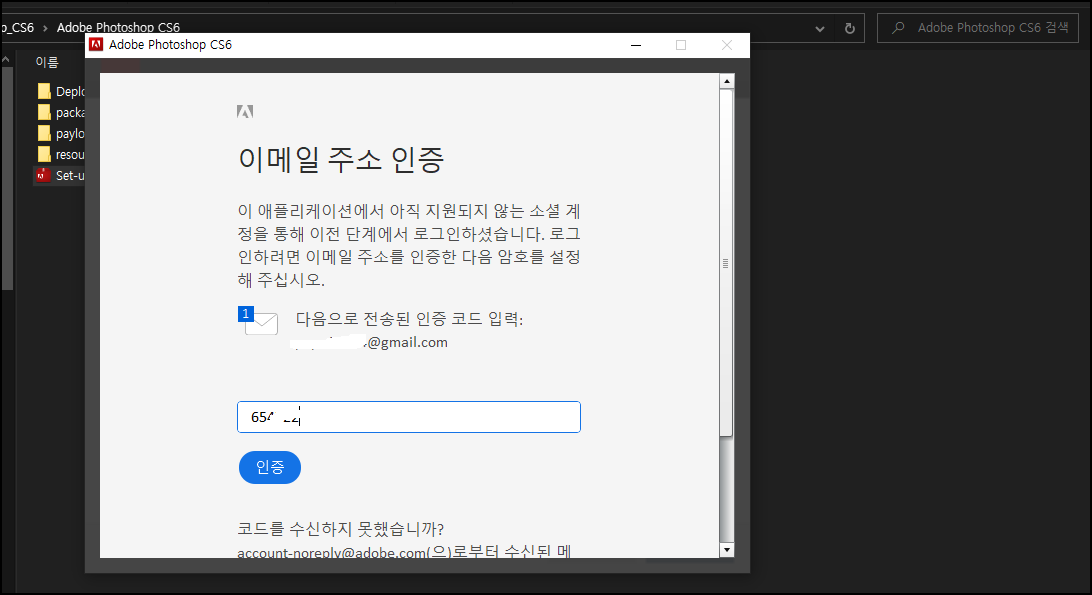Screen dimensions: 1092x595
Task: Select the Set-up file in Explorer
Action: (61, 175)
